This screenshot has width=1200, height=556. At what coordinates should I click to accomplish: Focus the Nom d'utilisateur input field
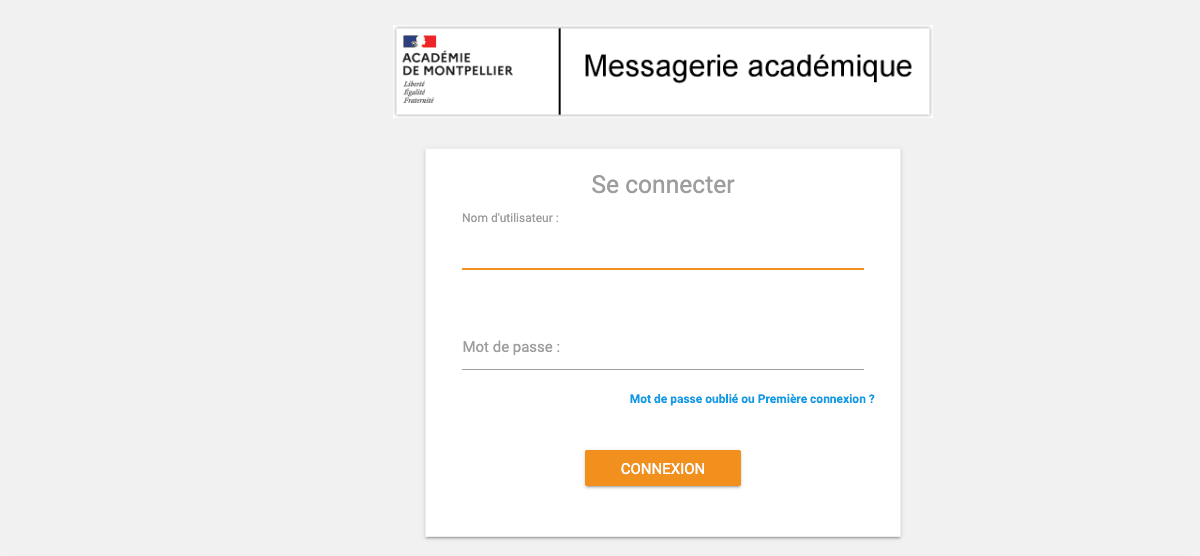point(662,250)
